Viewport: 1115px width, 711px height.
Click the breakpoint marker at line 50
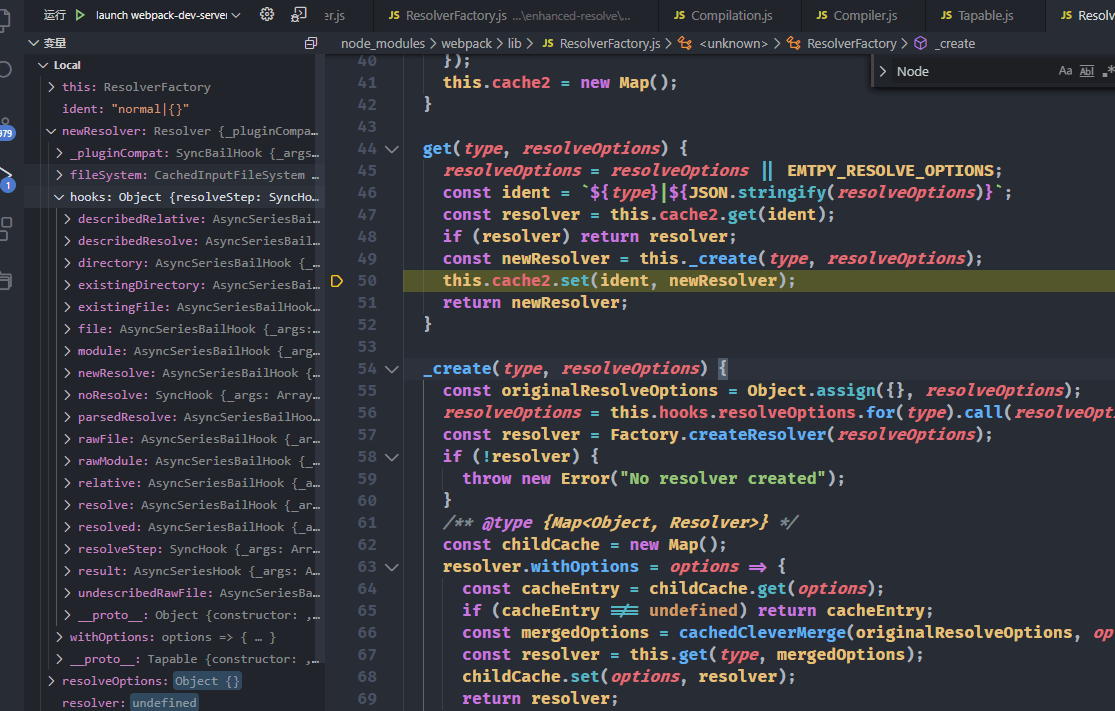[x=337, y=281]
